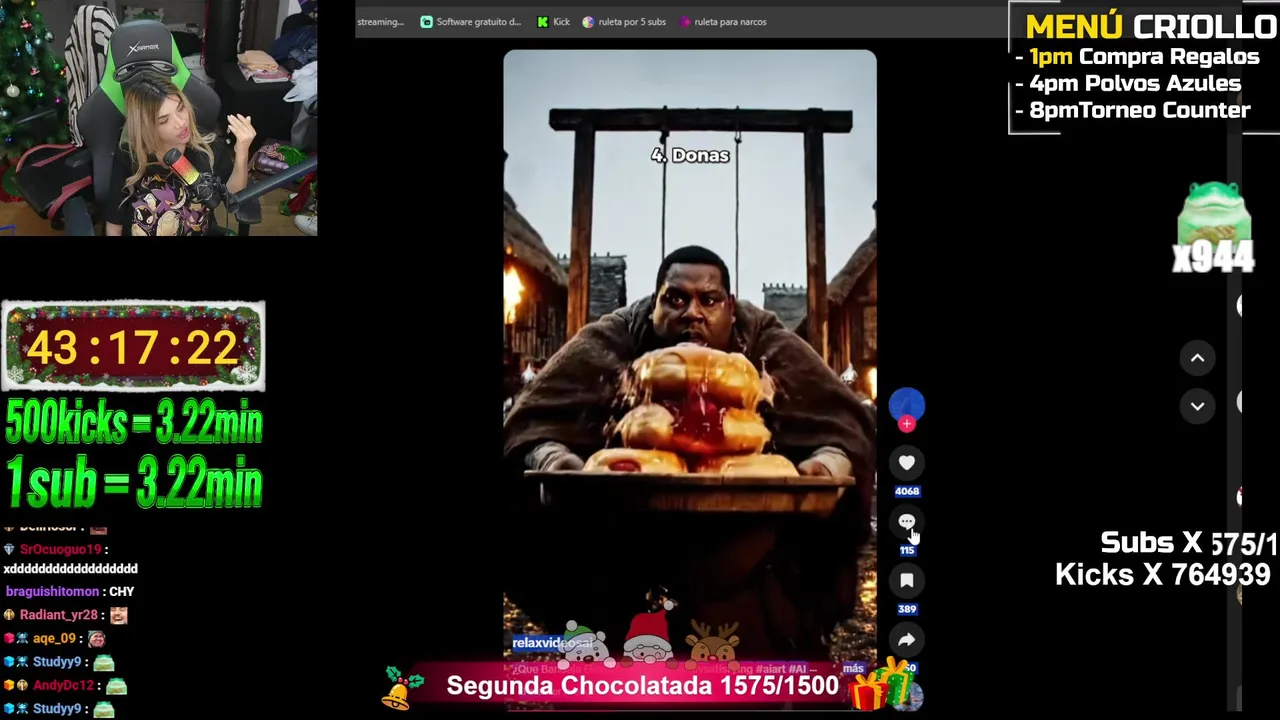Open the 'streaming...' bookmark
This screenshot has height=720, width=1280.
click(x=380, y=22)
